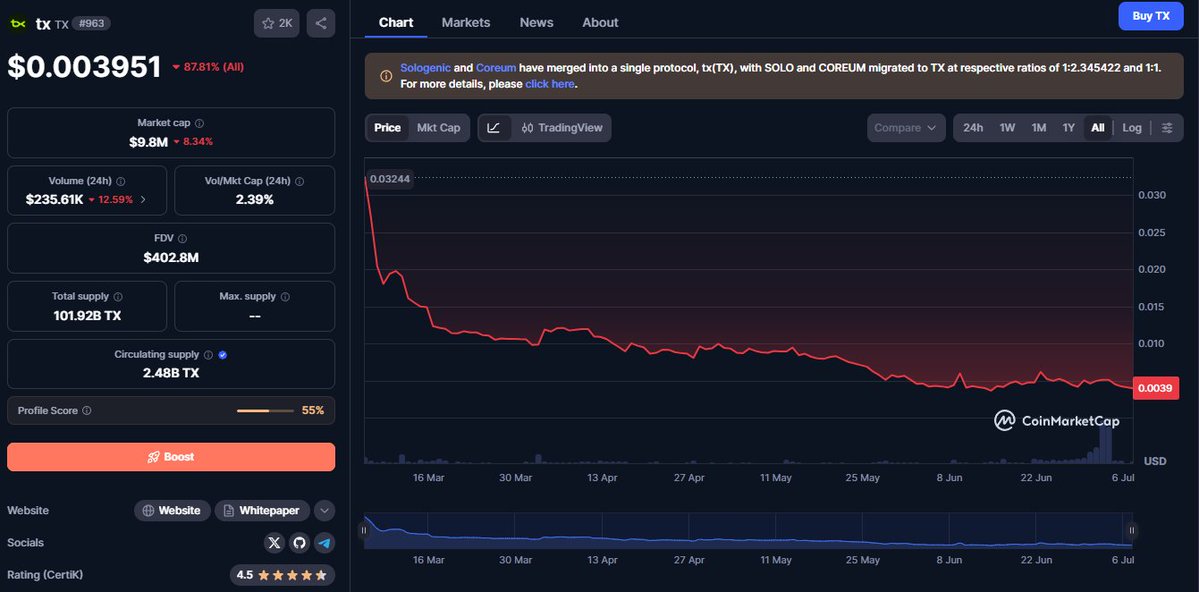Click the $402.8M FDV value
This screenshot has width=1199, height=592.
171,258
